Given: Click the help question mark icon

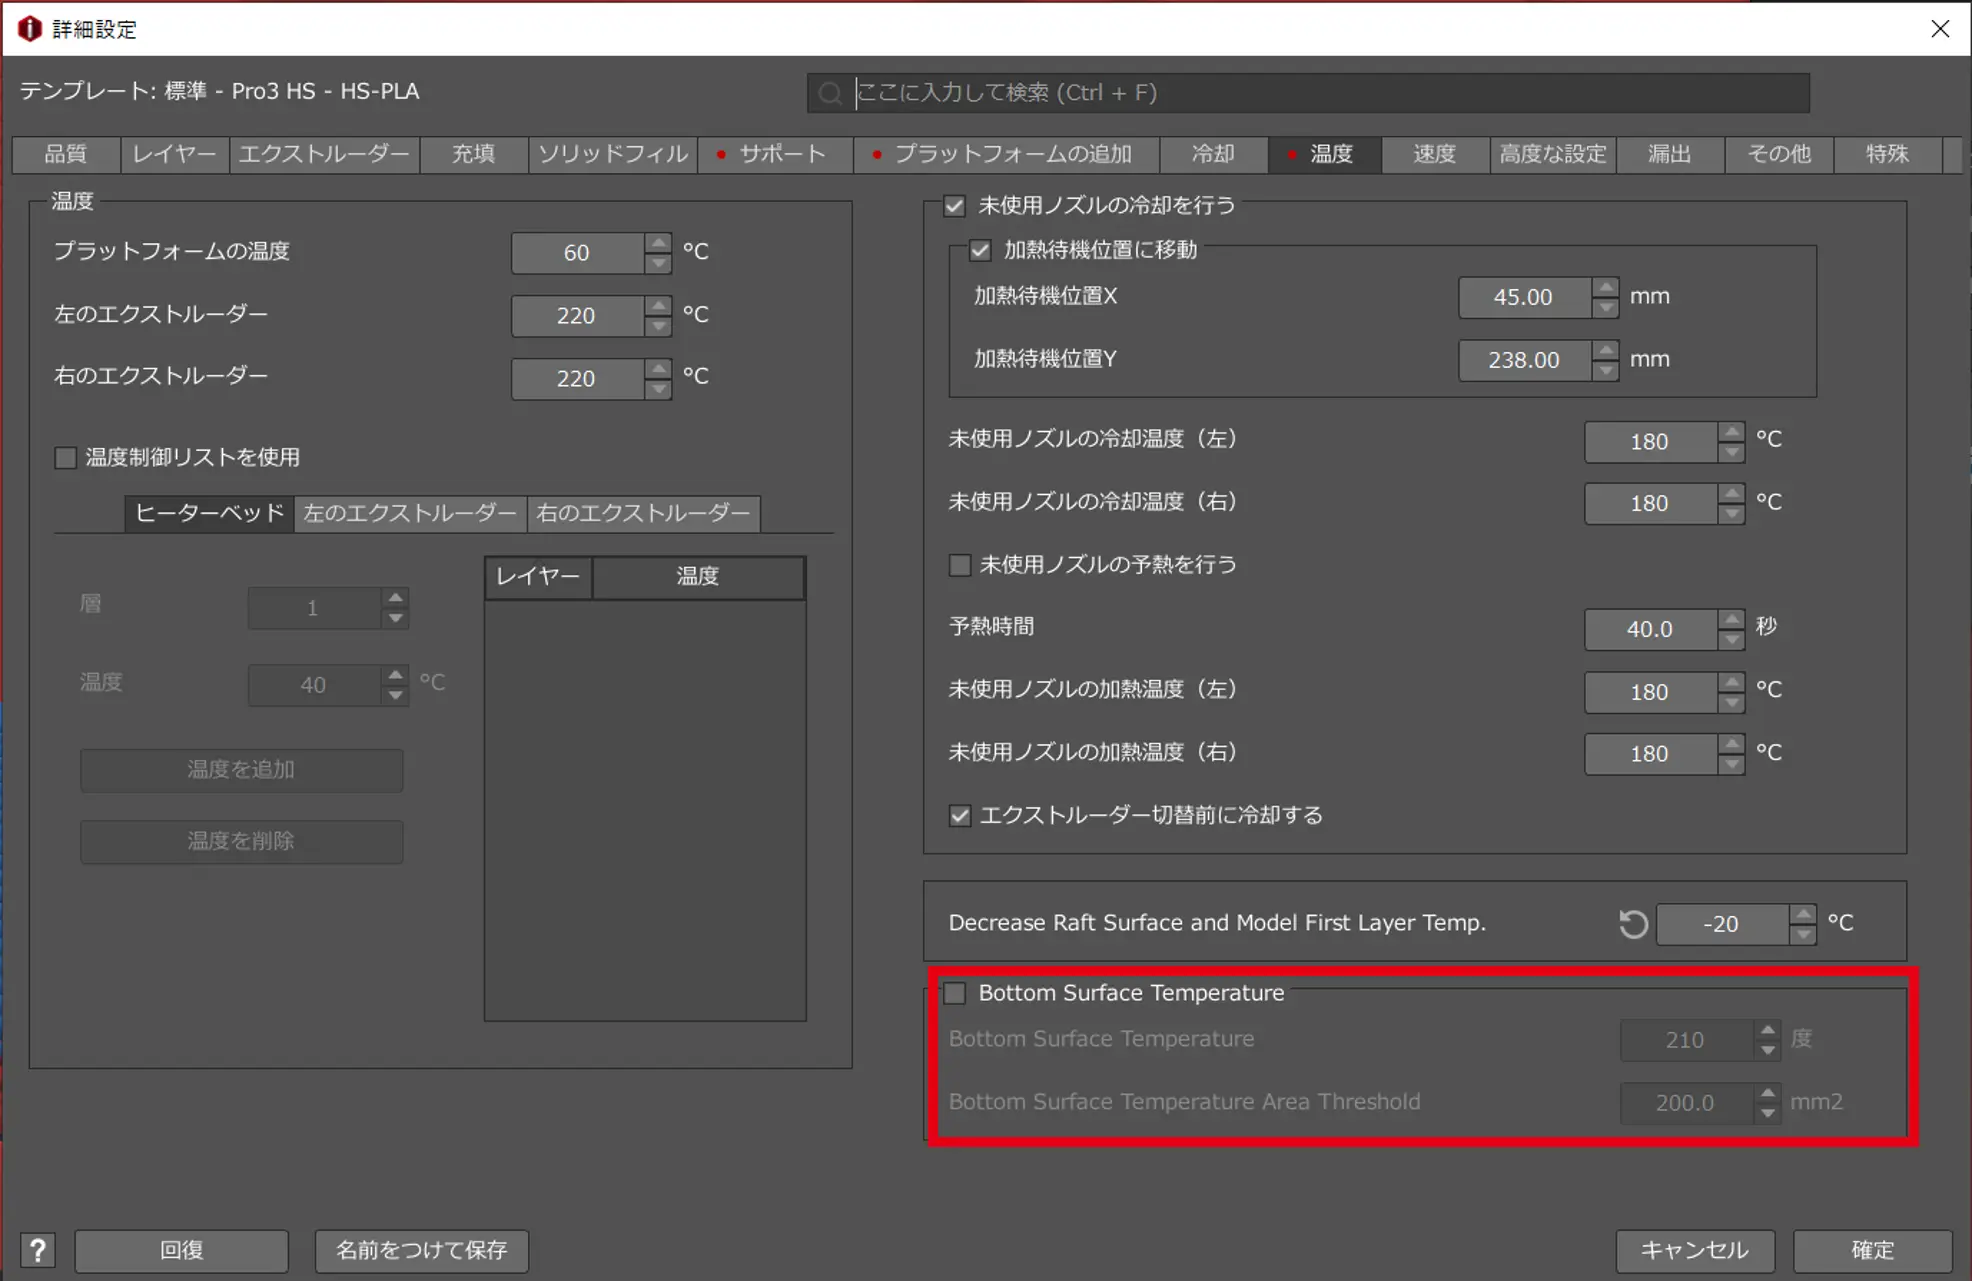Looking at the screenshot, I should click(38, 1250).
